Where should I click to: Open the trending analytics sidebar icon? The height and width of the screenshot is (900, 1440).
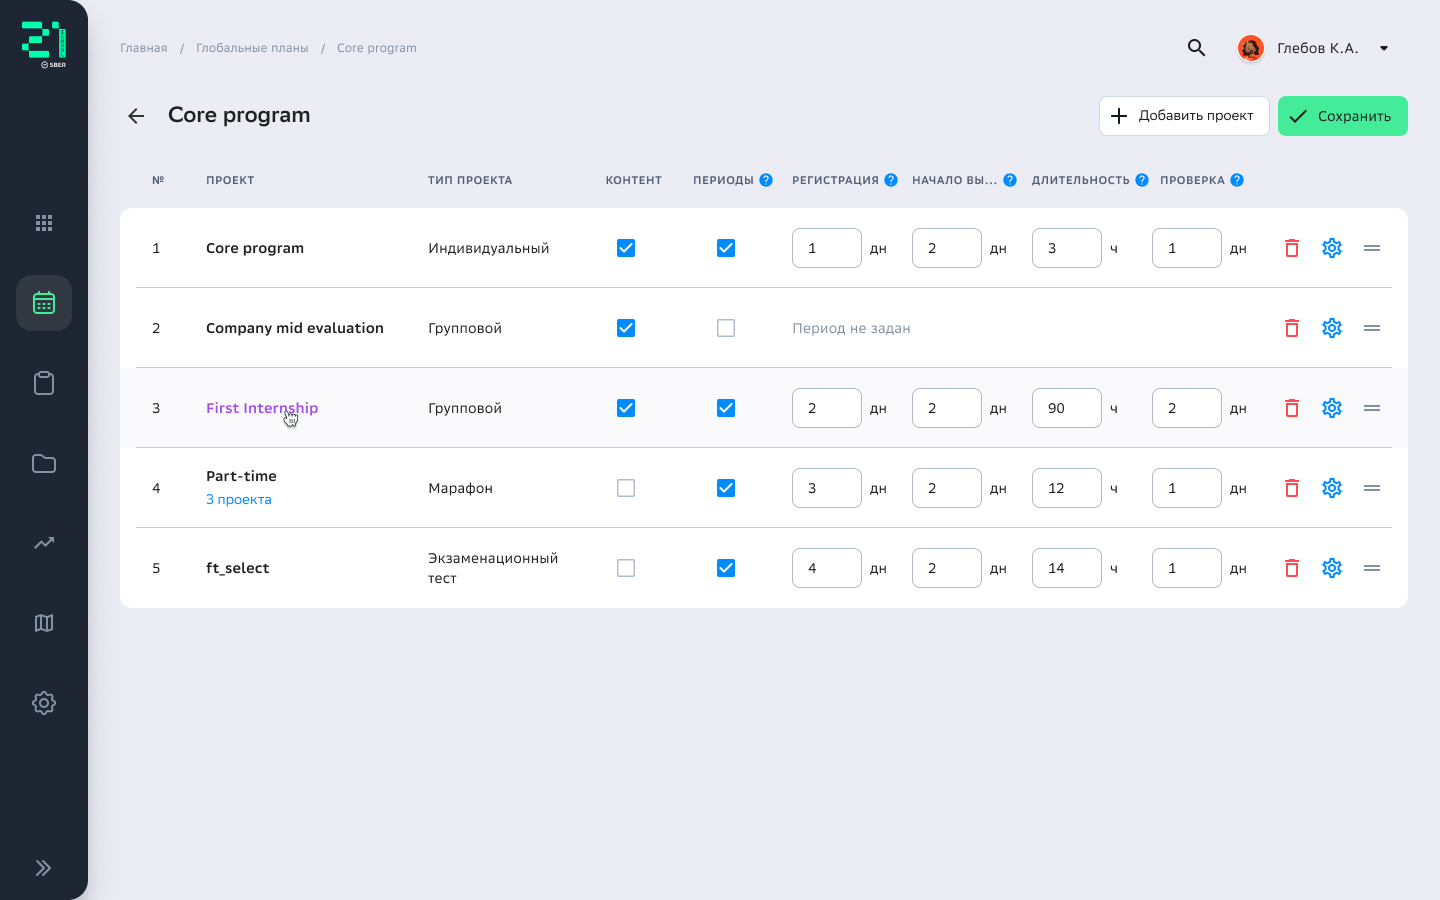[x=44, y=543]
